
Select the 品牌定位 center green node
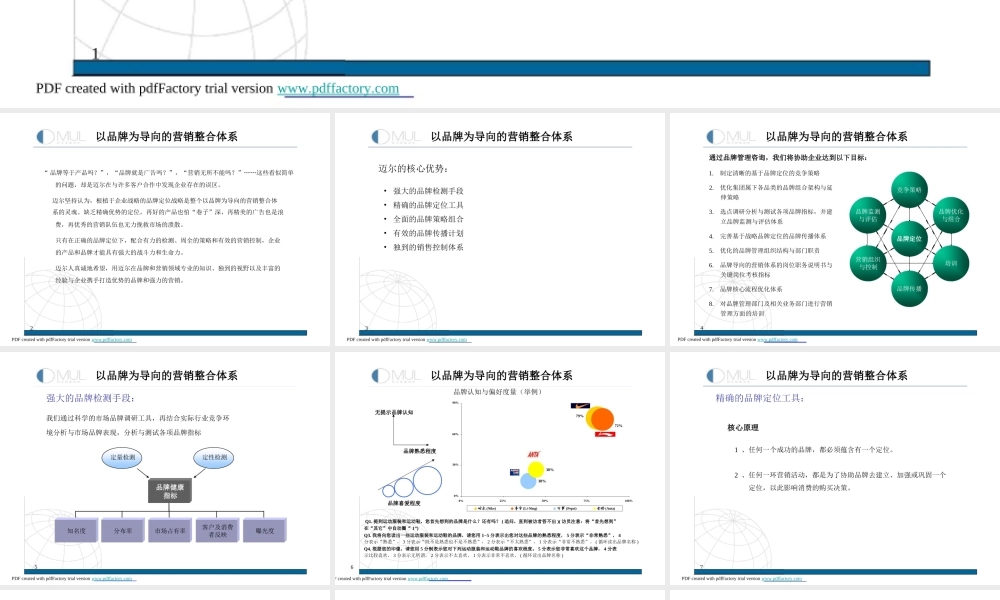(910, 238)
